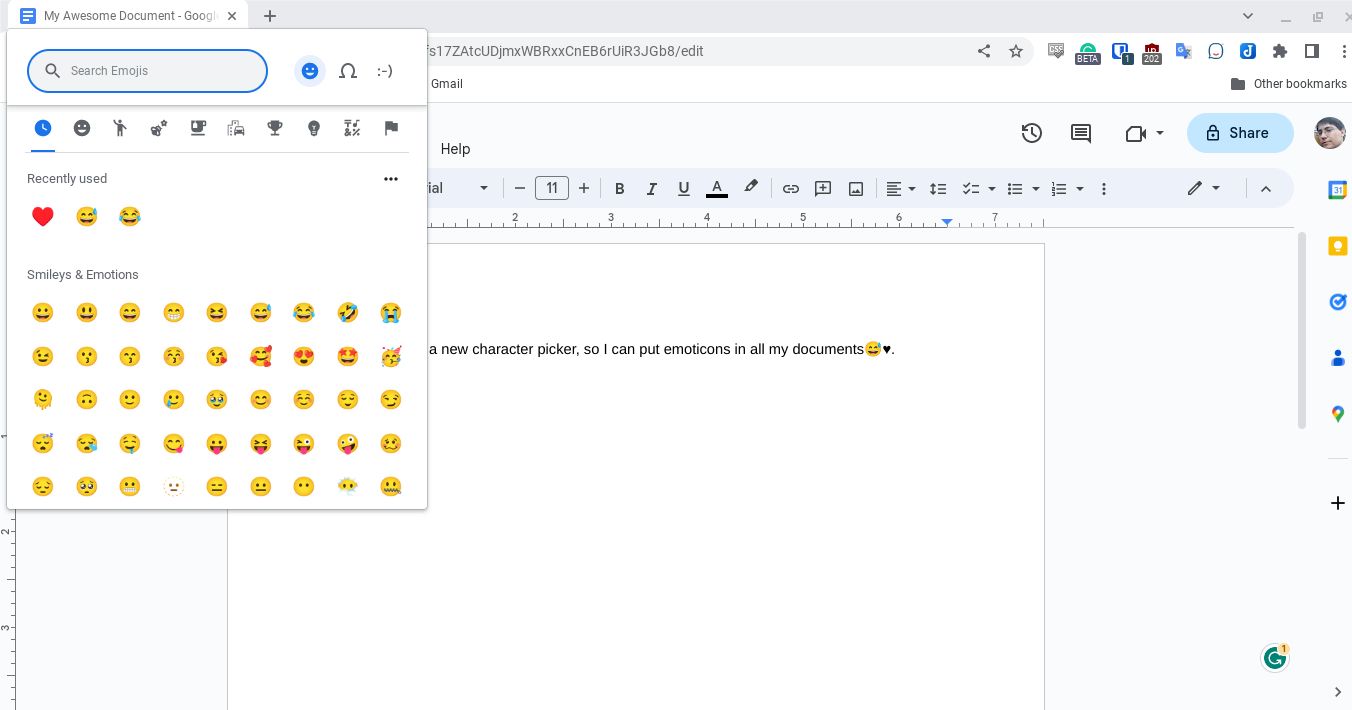Viewport: 1352px width, 710px height.
Task: Toggle bold formatting
Action: tap(620, 188)
